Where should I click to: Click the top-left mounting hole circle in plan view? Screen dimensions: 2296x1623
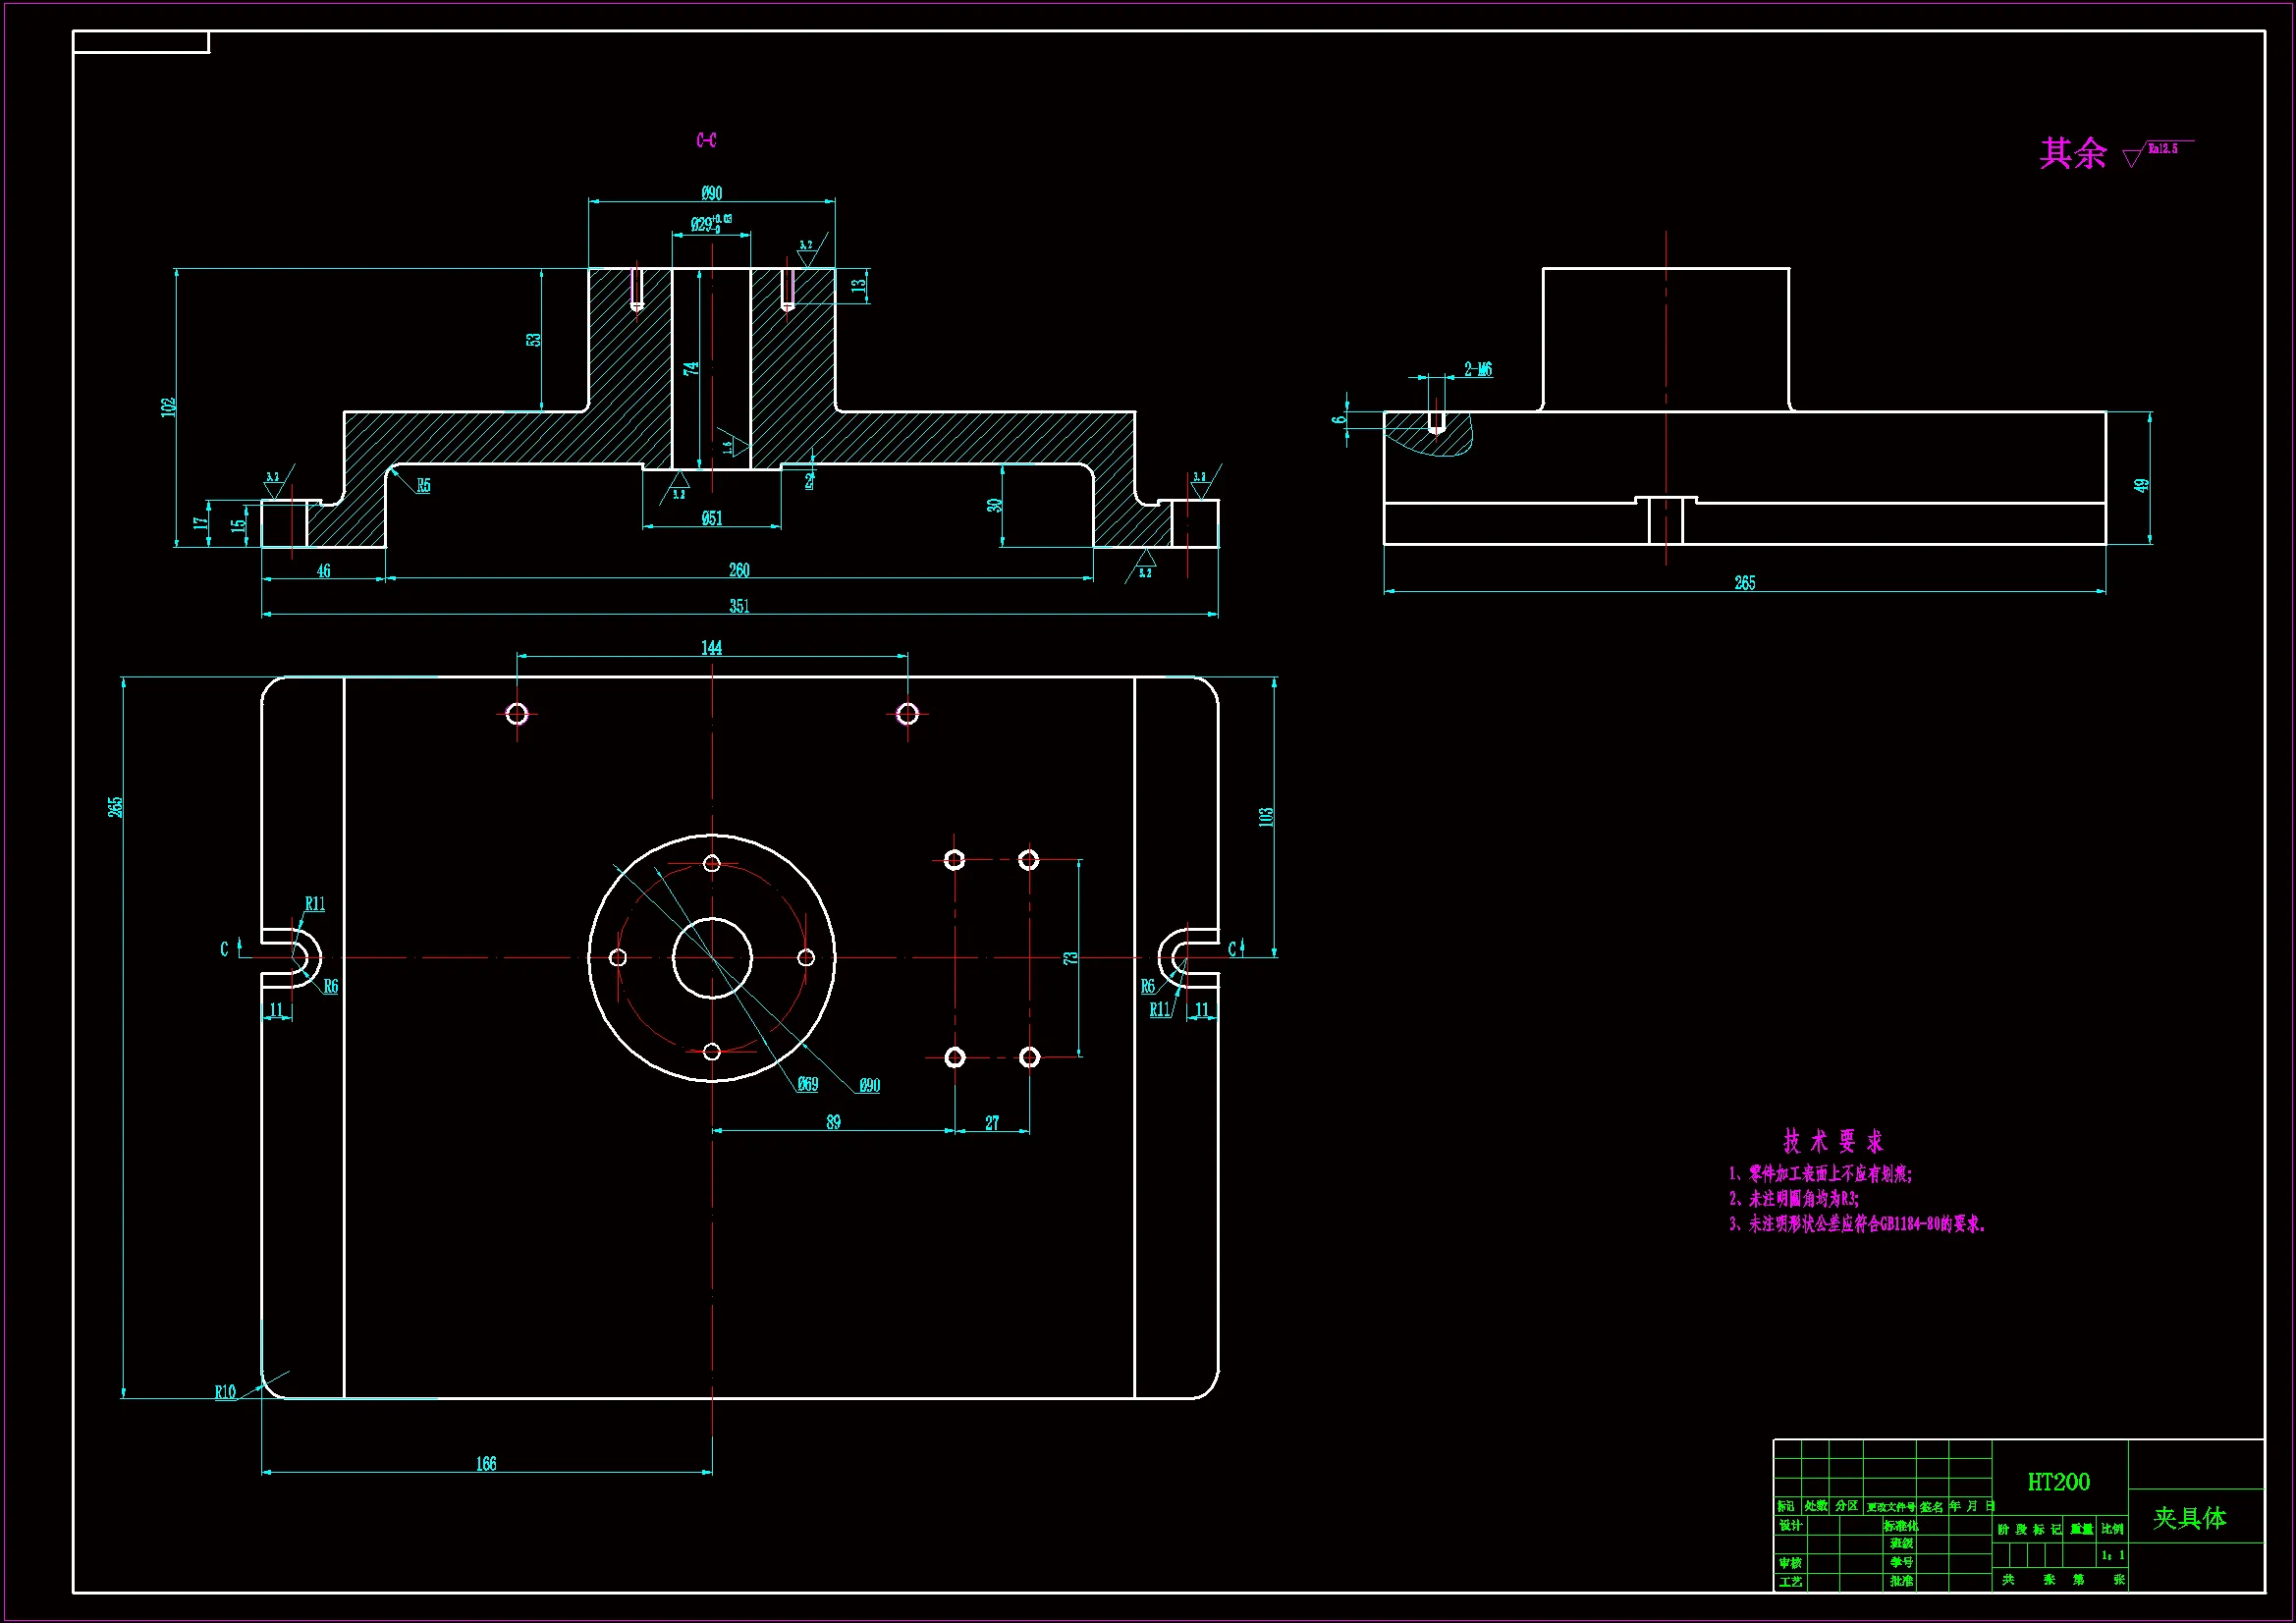[517, 714]
